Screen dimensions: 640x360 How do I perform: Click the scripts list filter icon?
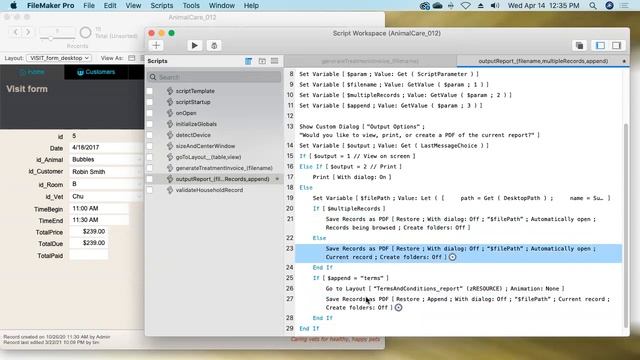[248, 61]
